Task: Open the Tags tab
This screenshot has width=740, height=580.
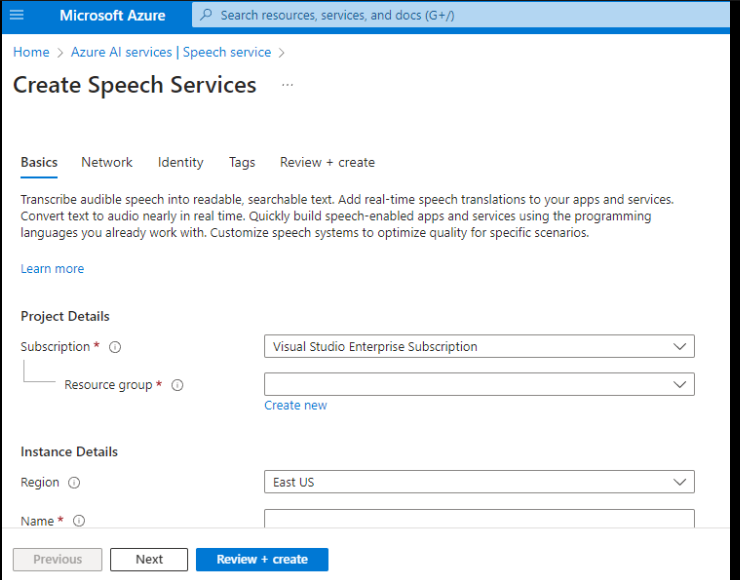Action: (x=242, y=162)
